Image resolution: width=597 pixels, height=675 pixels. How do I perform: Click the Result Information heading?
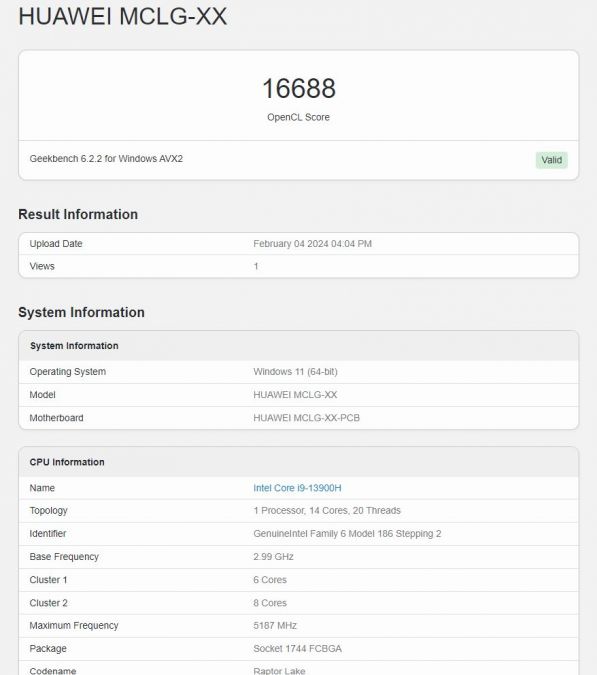tap(78, 214)
